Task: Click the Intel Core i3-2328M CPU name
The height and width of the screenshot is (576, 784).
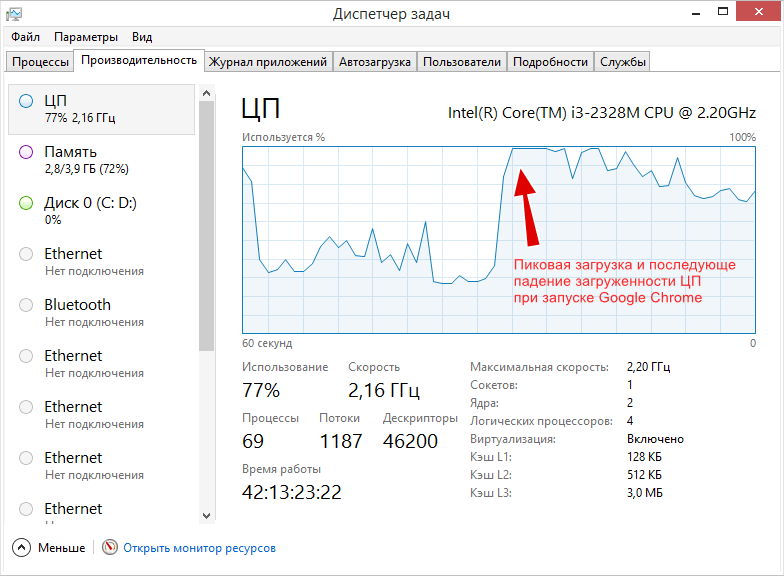Action: click(x=602, y=113)
